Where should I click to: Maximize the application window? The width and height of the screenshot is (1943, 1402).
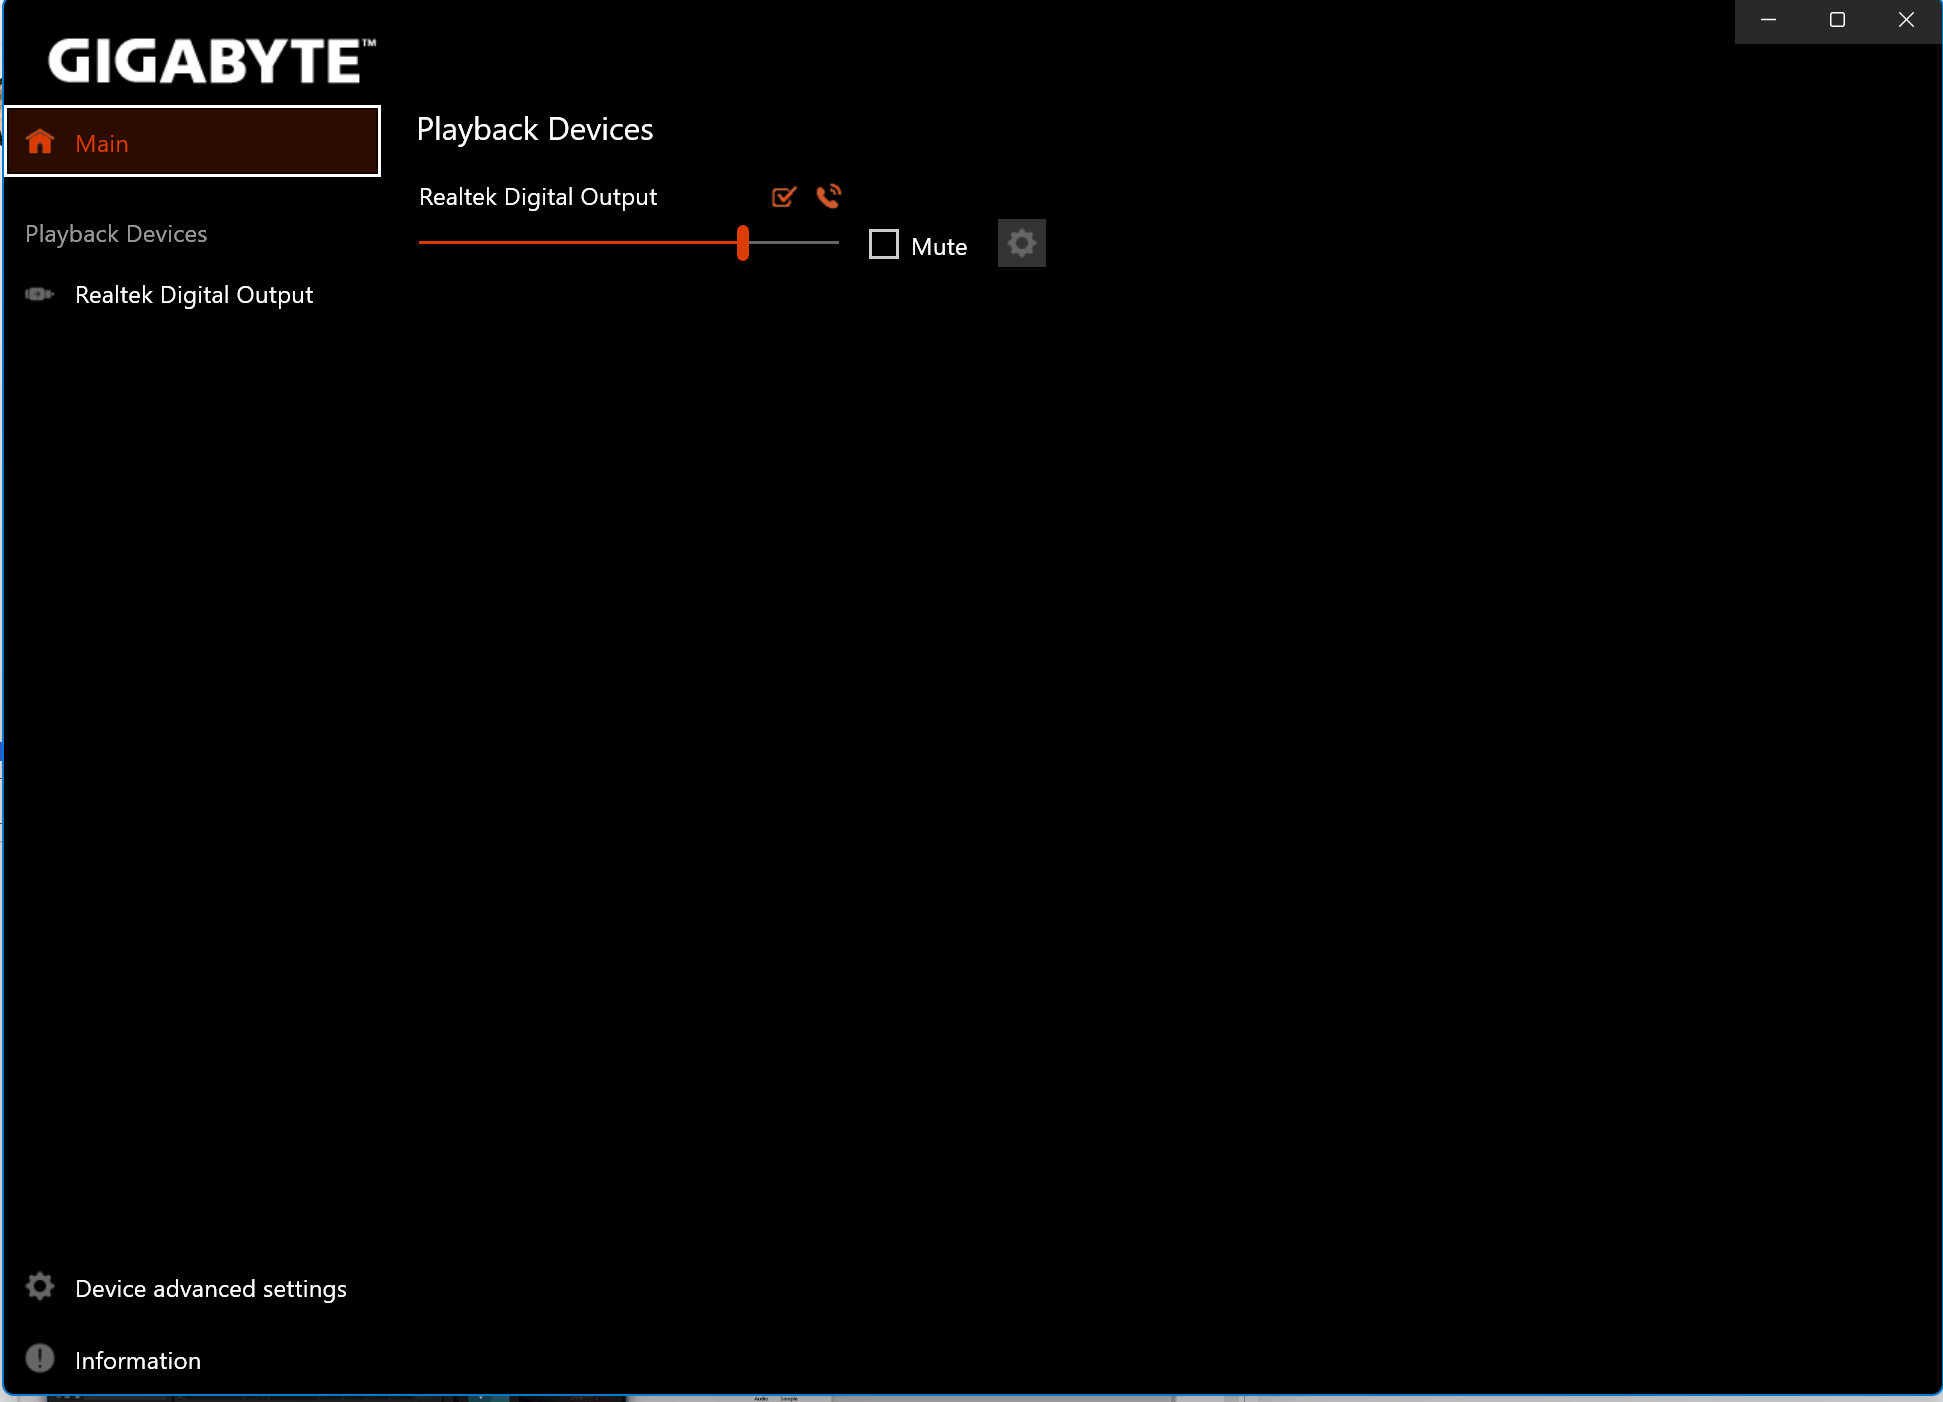tap(1837, 20)
